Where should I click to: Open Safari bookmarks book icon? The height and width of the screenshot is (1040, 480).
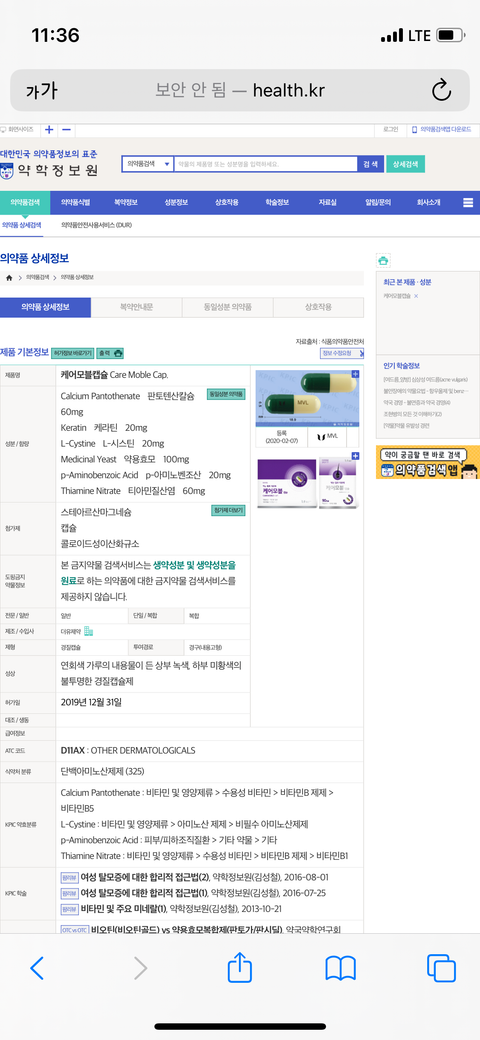pos(341,969)
